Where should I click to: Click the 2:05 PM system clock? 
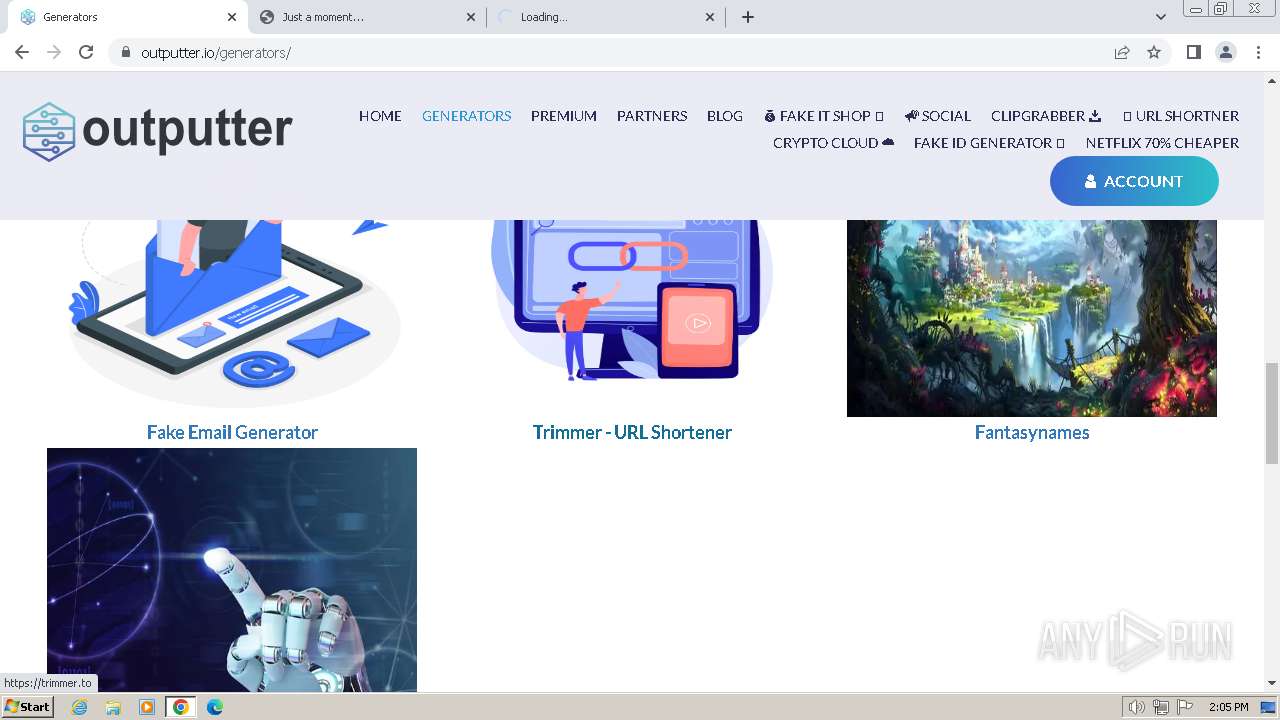click(x=1228, y=707)
